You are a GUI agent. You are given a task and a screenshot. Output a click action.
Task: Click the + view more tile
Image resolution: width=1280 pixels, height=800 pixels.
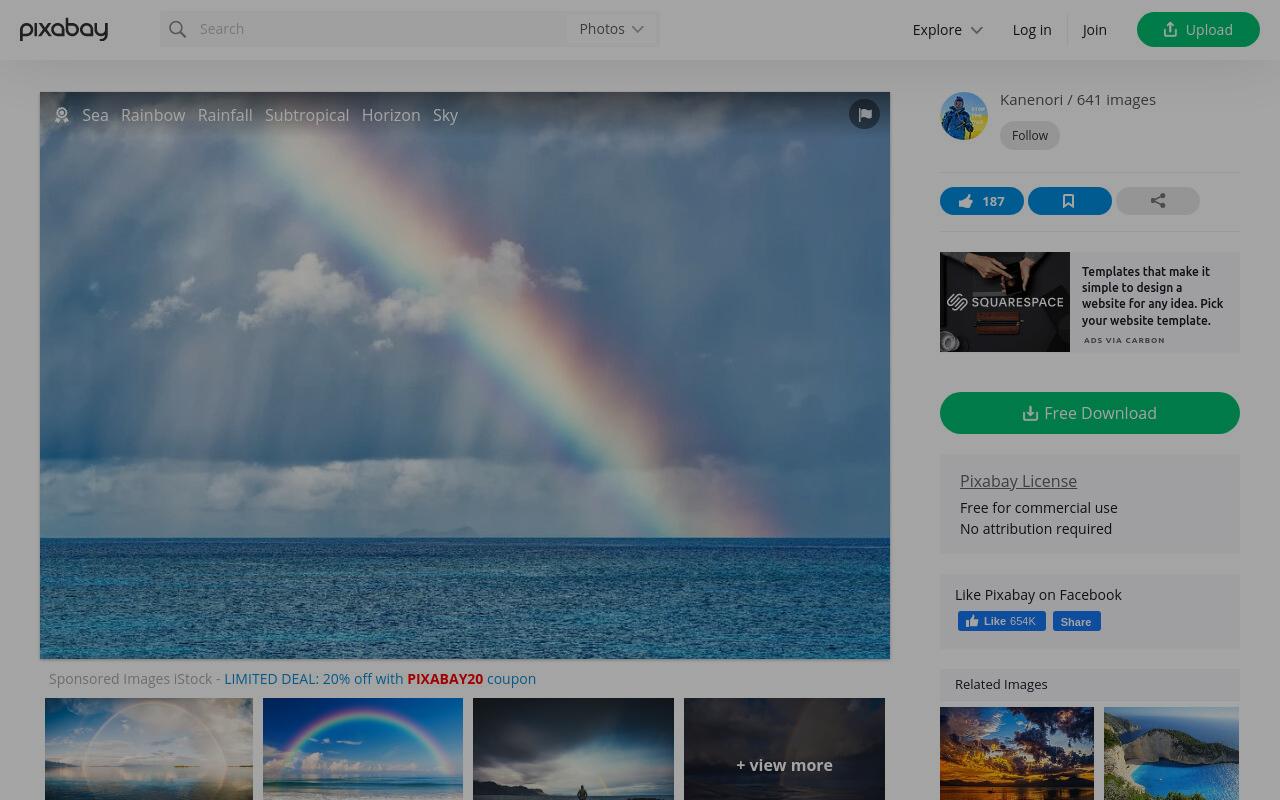[784, 749]
